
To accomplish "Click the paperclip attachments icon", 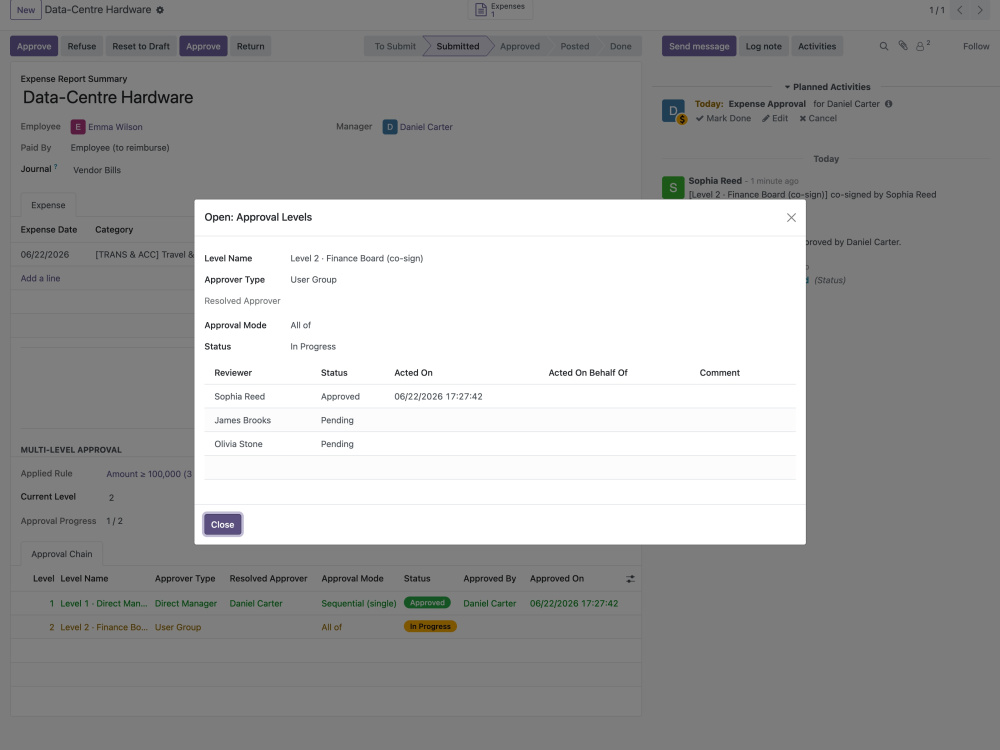I will [x=903, y=46].
